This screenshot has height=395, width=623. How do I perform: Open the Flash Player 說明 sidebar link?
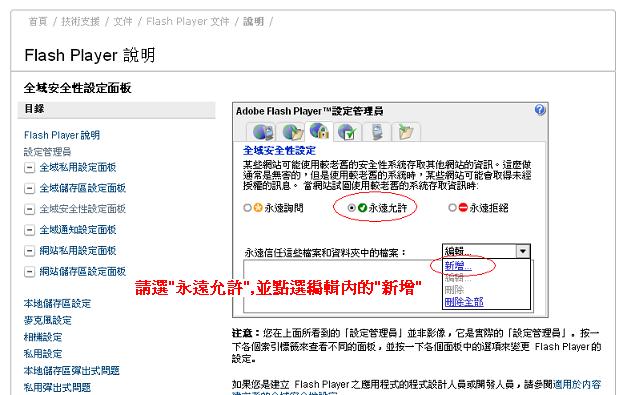pyautogui.click(x=62, y=135)
